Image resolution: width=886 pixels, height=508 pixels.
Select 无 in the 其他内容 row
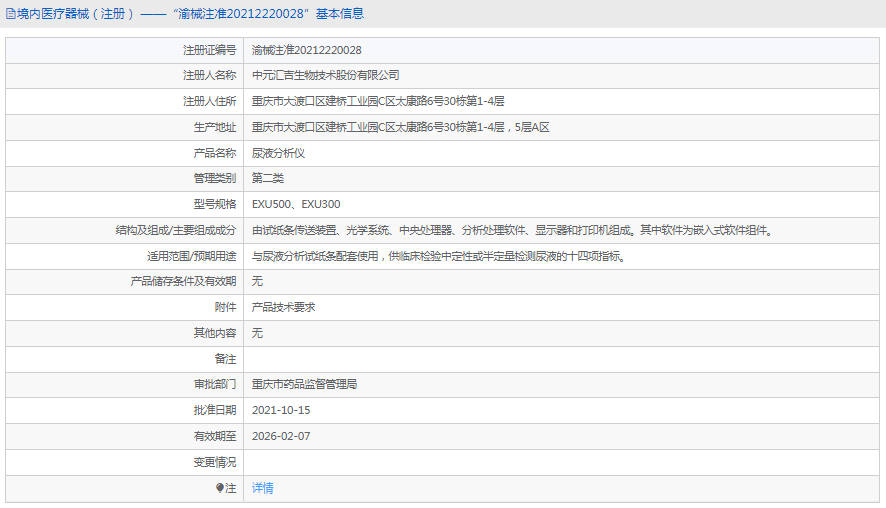tap(257, 333)
